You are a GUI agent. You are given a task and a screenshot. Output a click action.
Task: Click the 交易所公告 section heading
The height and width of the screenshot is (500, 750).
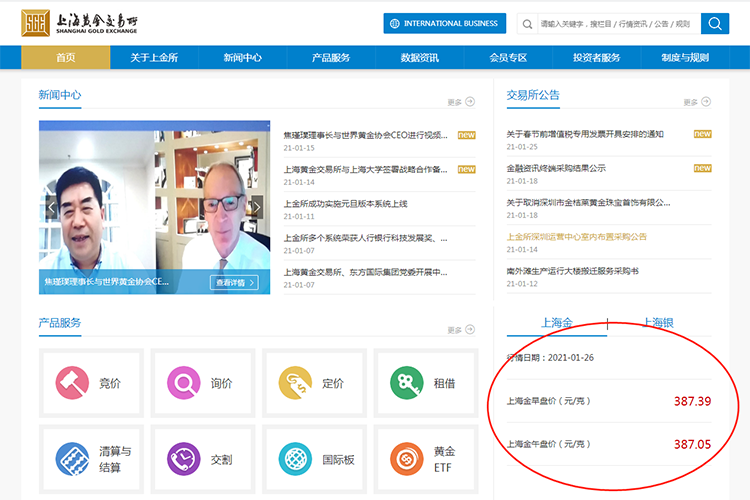coord(533,95)
